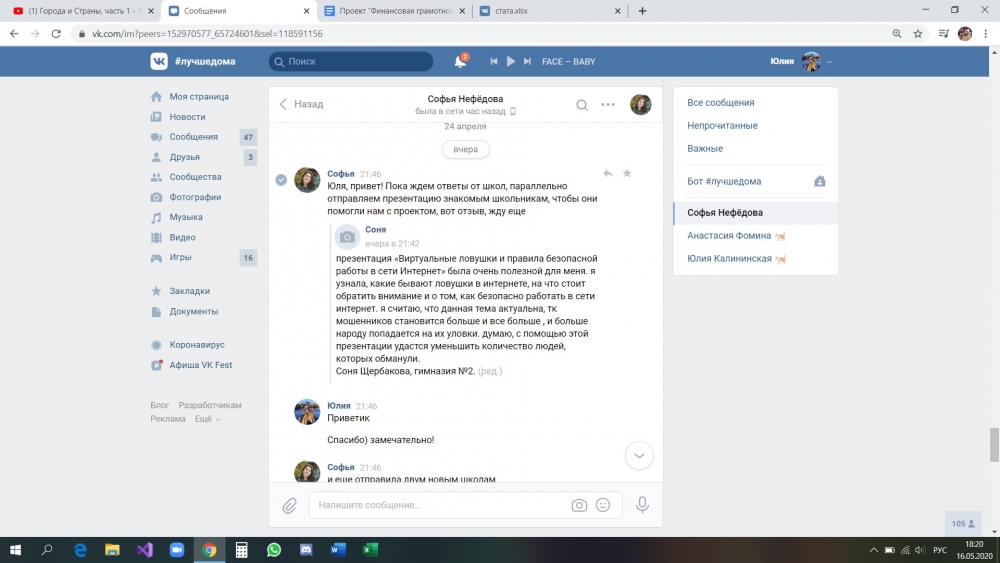
Task: Reply to Софья's message with arrow icon
Action: (x=608, y=173)
